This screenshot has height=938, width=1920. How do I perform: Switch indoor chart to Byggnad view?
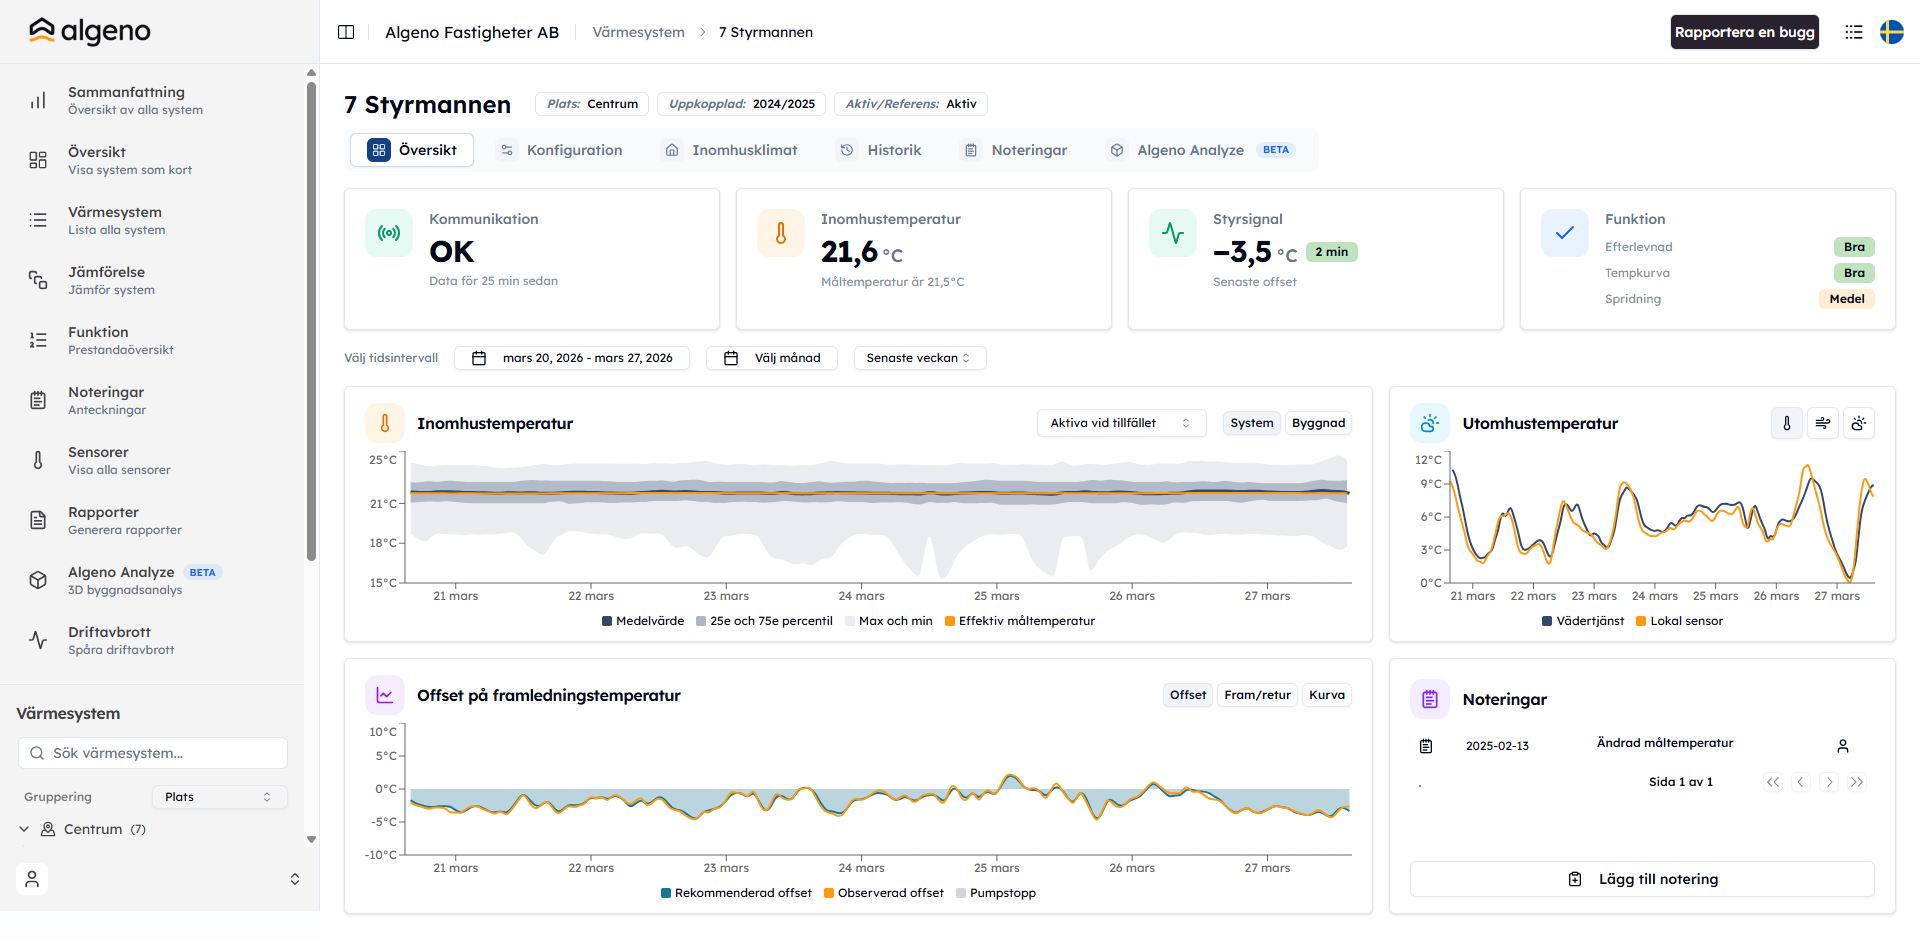tap(1318, 423)
